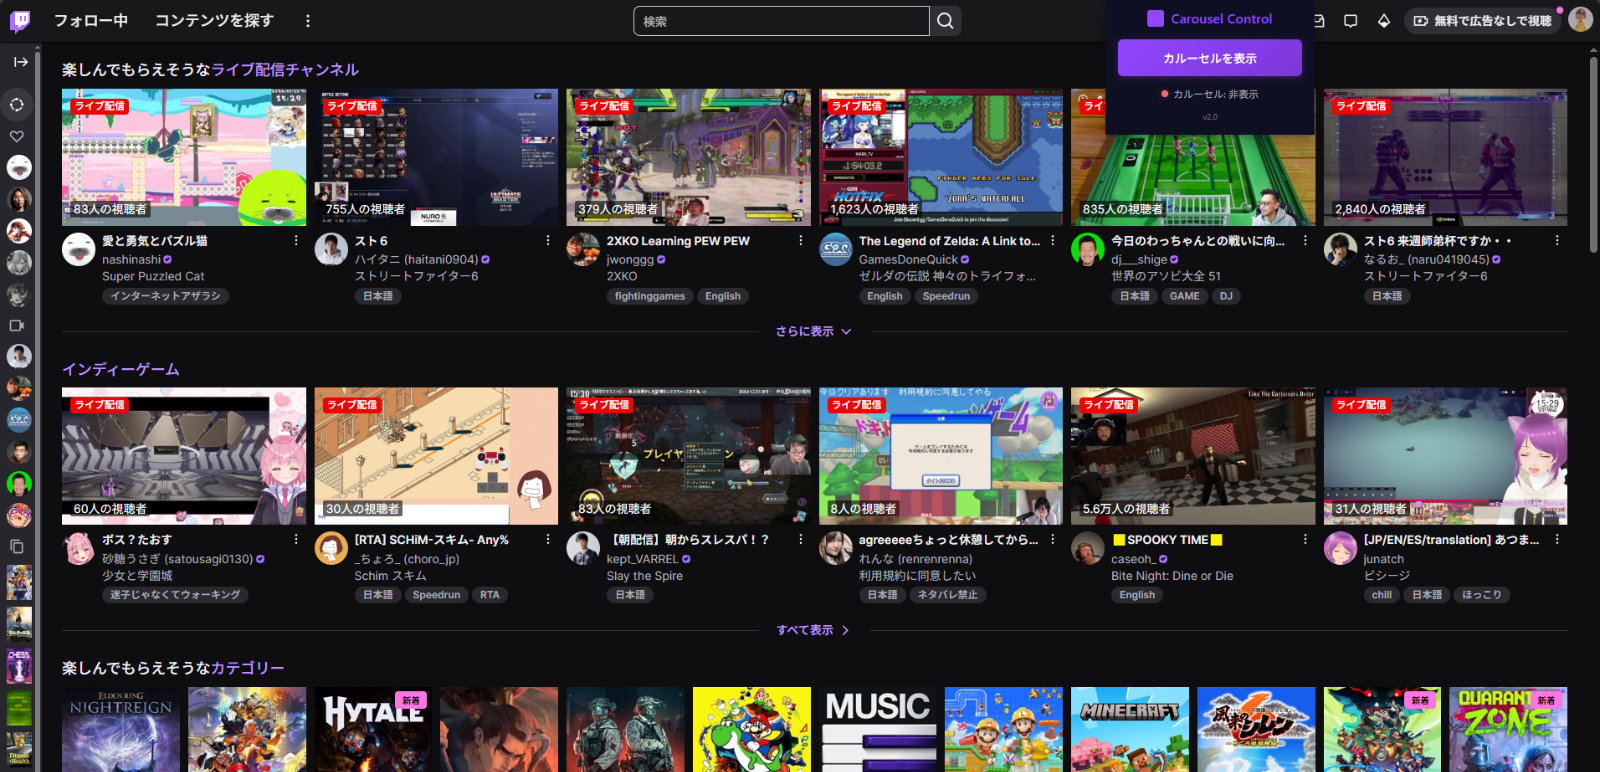Select the fightinggames tag
Image resolution: width=1600 pixels, height=772 pixels.
(650, 296)
